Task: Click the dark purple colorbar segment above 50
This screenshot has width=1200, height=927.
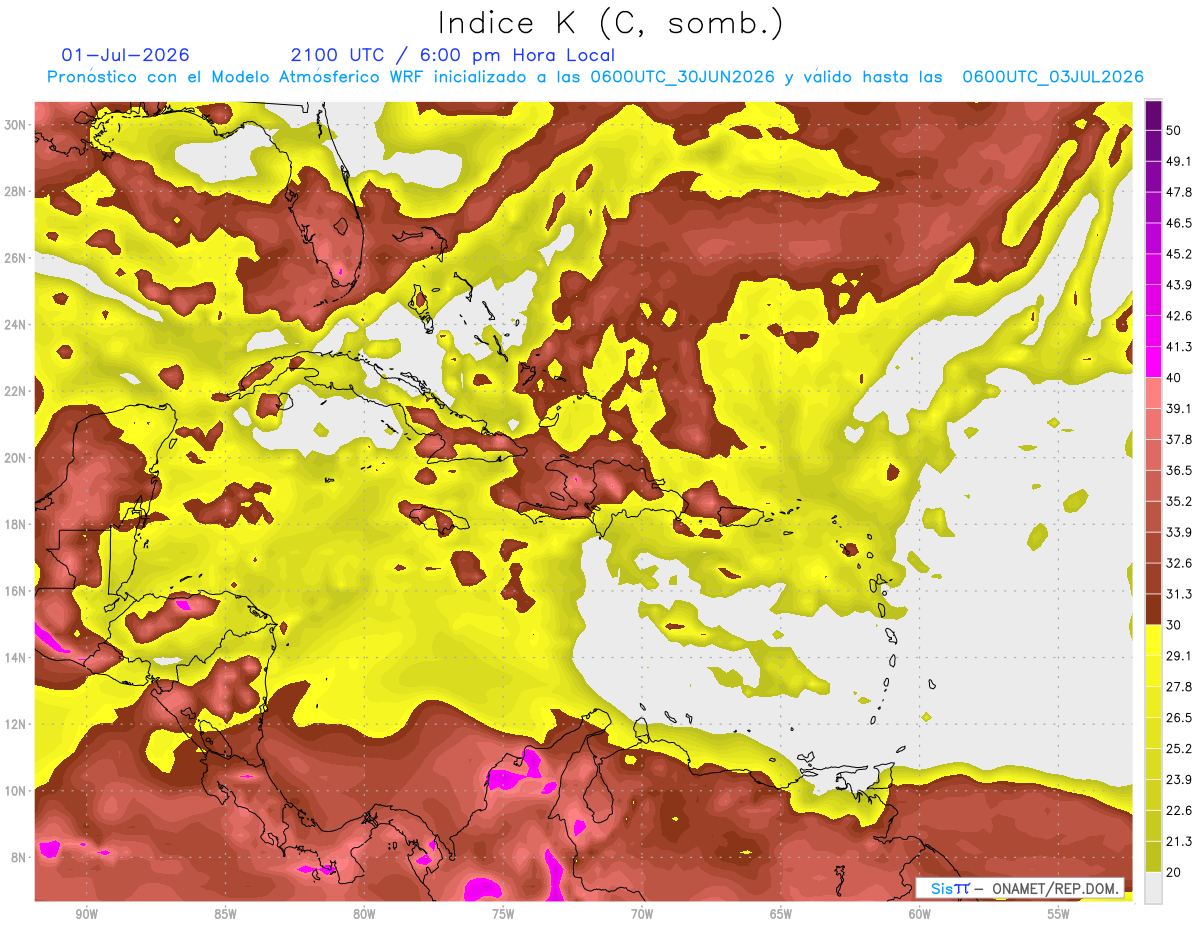Action: 1153,116
